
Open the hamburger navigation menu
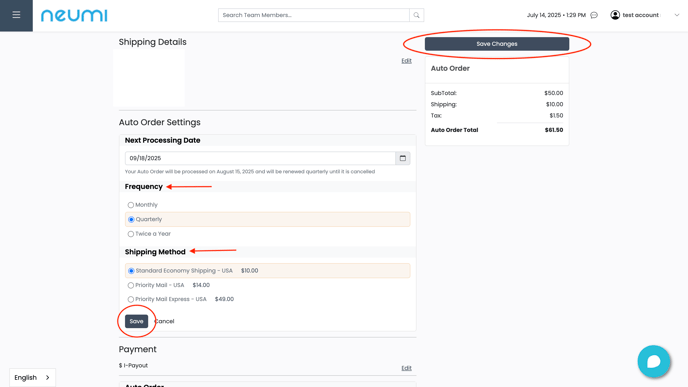pos(16,15)
